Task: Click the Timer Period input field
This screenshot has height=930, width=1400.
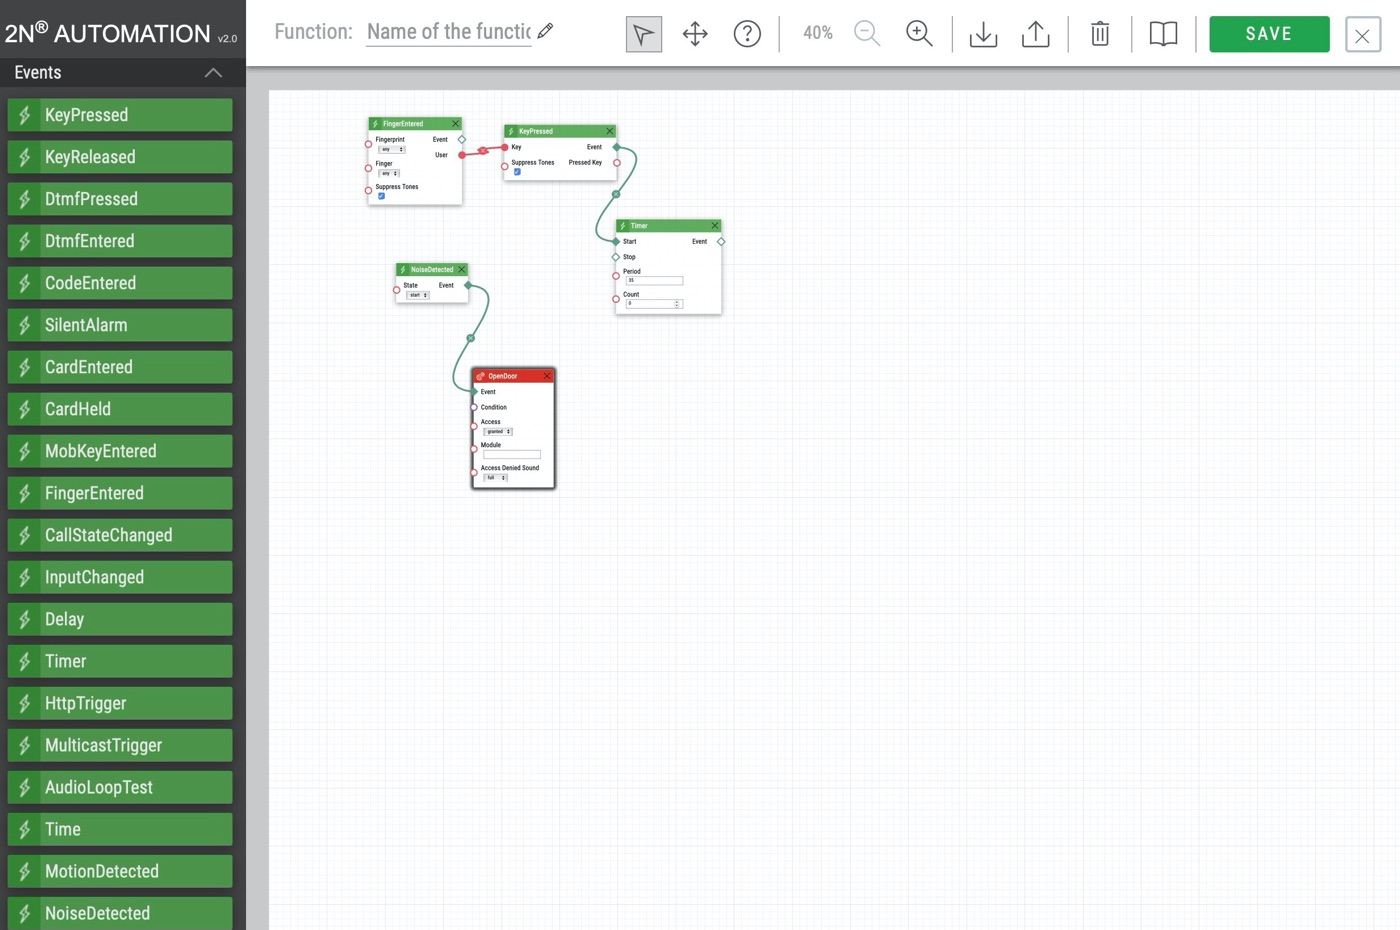Action: click(654, 281)
